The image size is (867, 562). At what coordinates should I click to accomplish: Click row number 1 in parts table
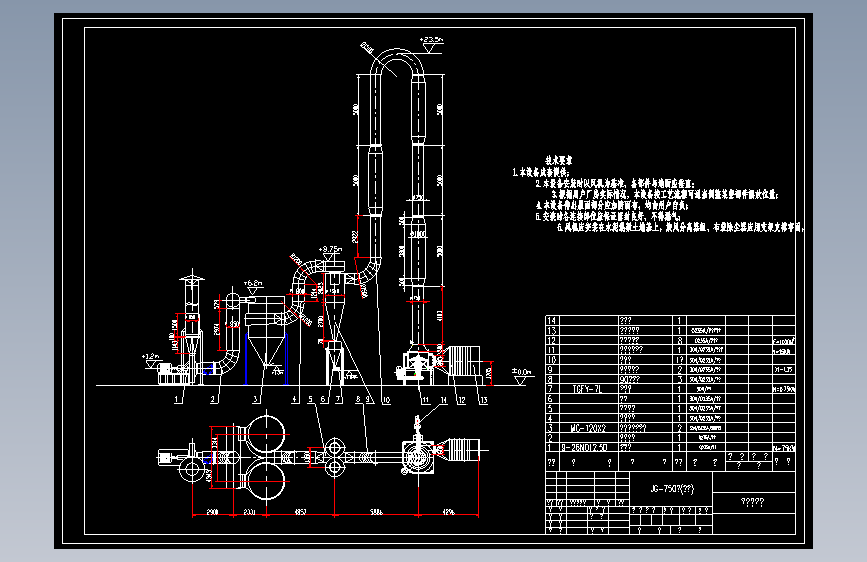click(x=550, y=447)
